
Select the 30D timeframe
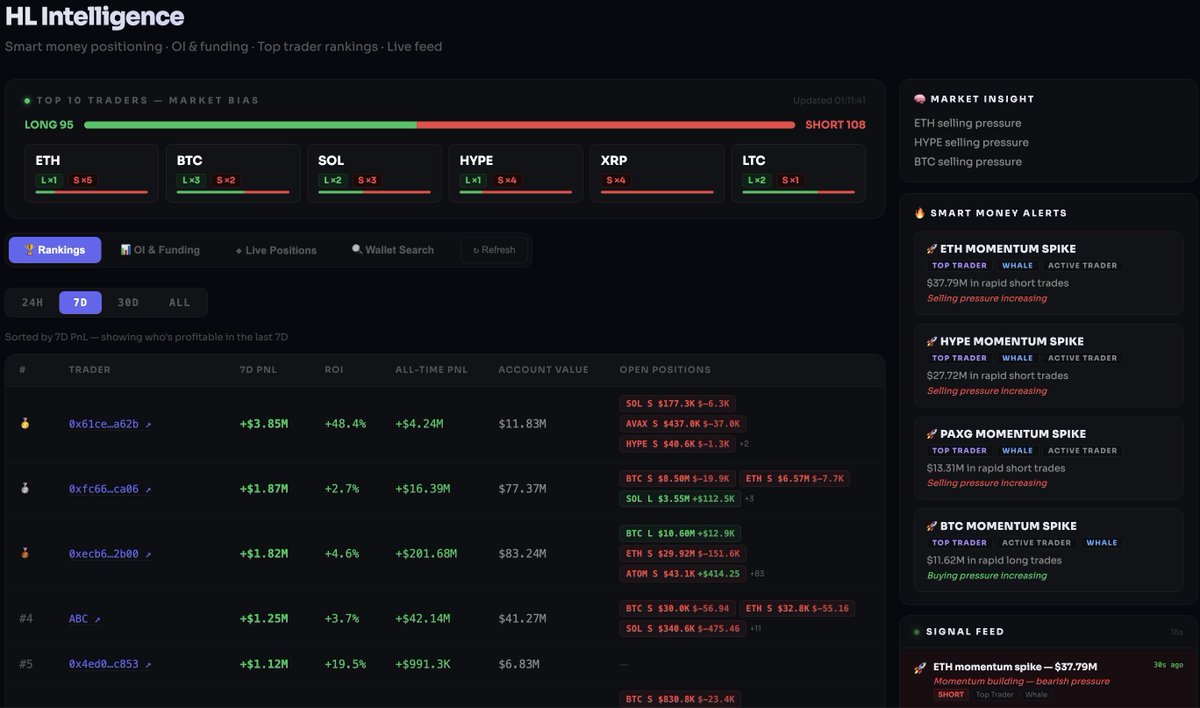(x=128, y=302)
